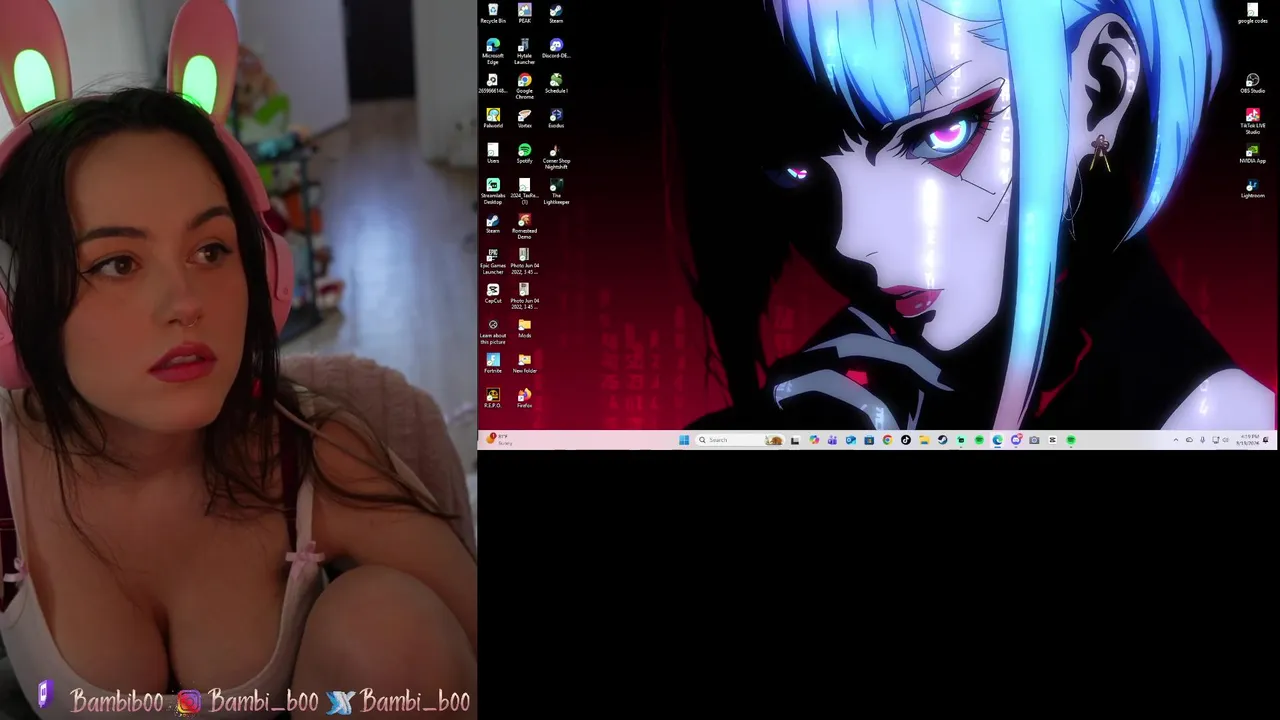Open the desktop file starting 2659866148
Viewport: 1280px width, 720px height.
tap(493, 84)
